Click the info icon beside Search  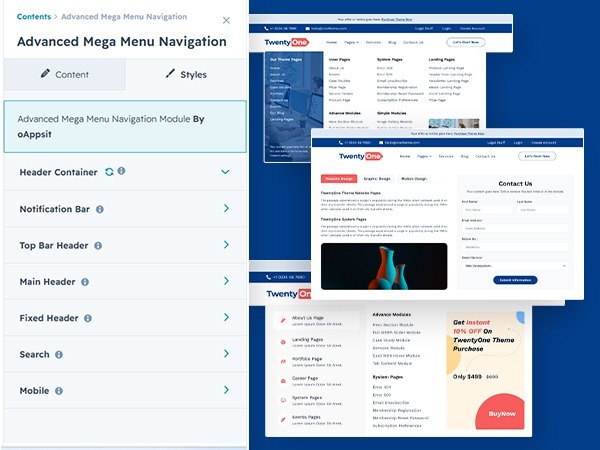click(59, 355)
